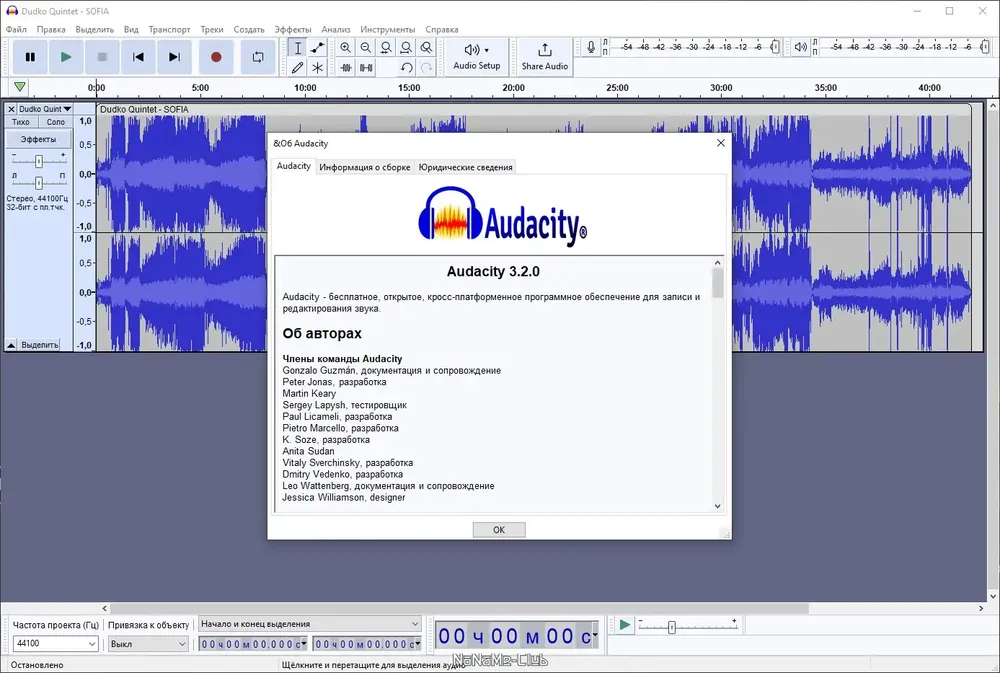The width and height of the screenshot is (1000, 673).
Task: Click the track Эффекты button
Action: coord(38,139)
